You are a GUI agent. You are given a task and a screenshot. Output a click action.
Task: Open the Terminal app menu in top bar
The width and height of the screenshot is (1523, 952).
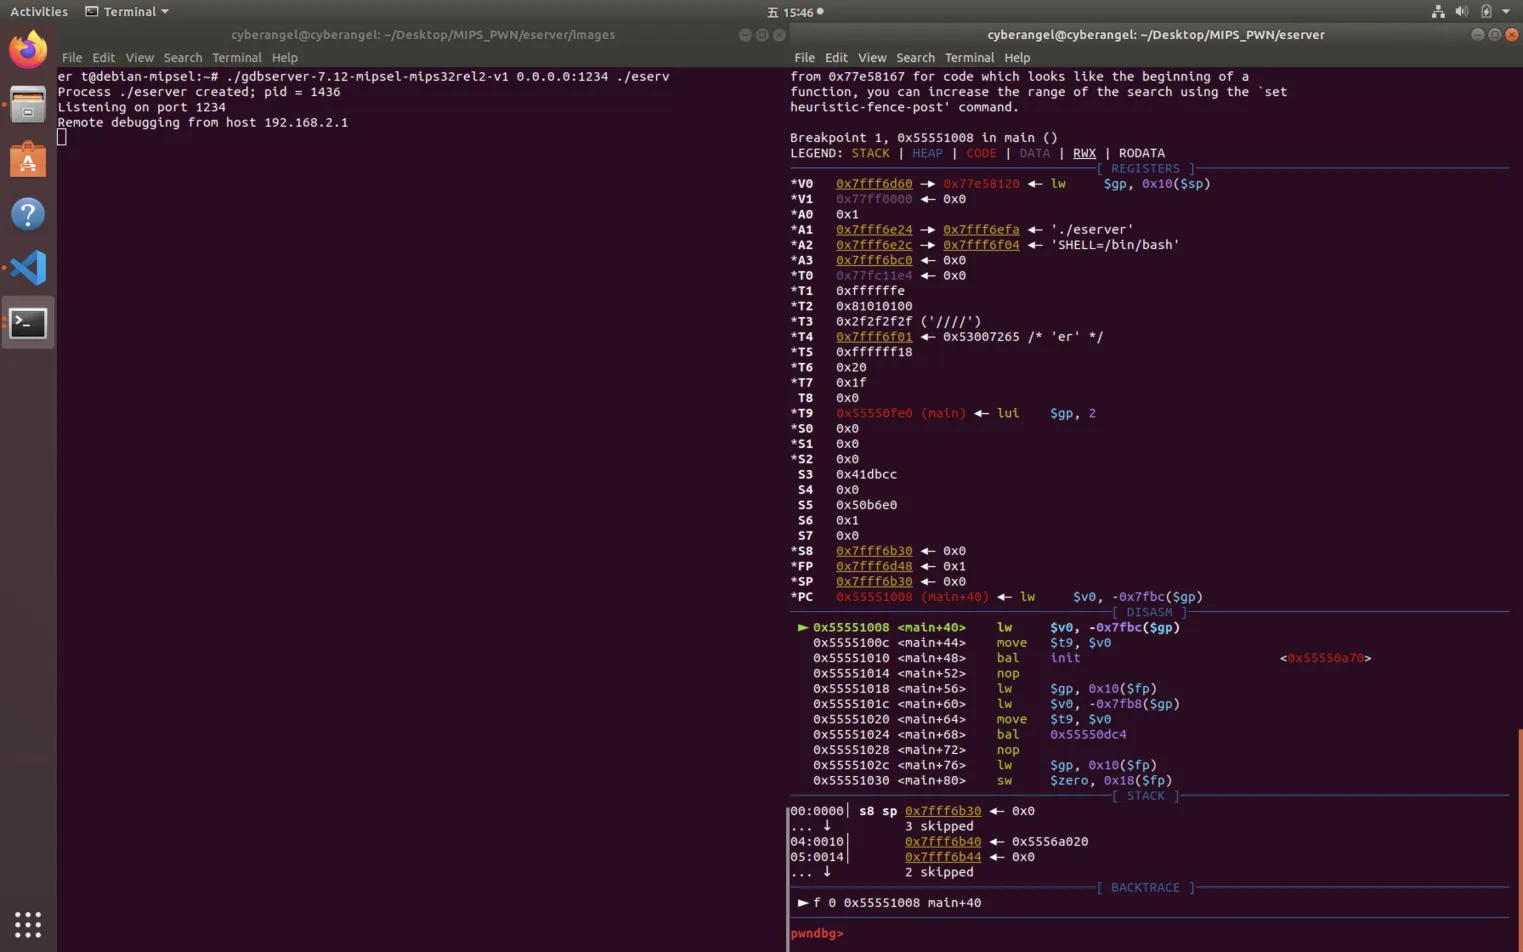pos(127,12)
